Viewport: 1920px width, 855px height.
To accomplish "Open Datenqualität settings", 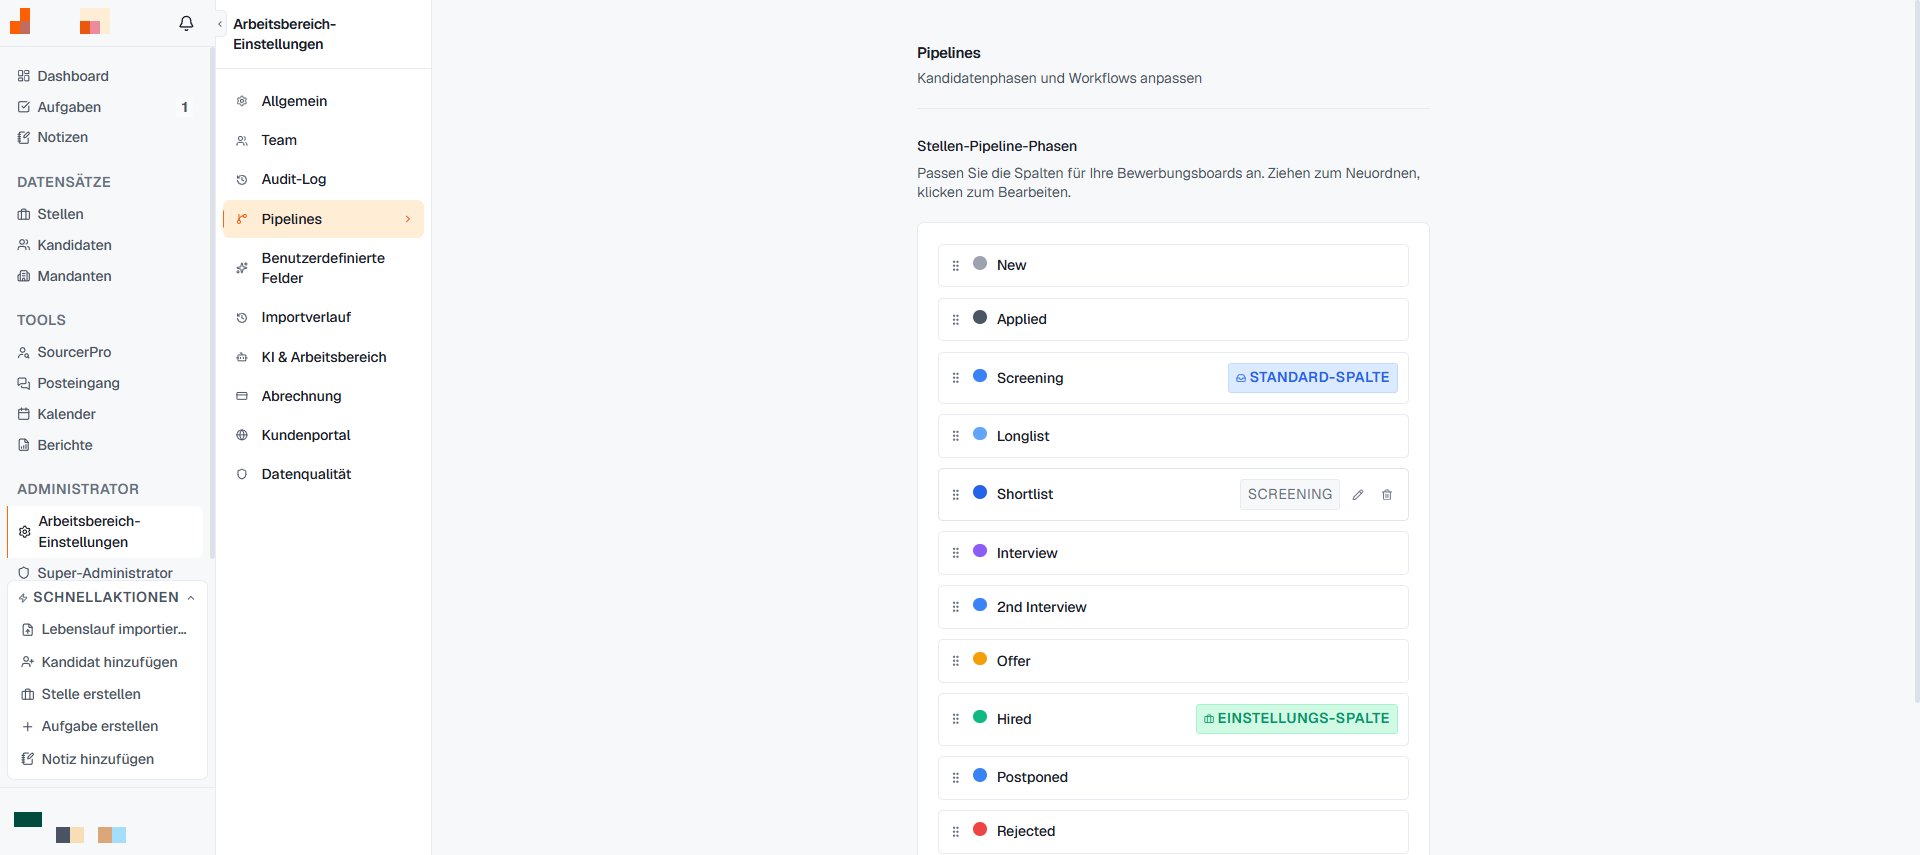I will (323, 474).
